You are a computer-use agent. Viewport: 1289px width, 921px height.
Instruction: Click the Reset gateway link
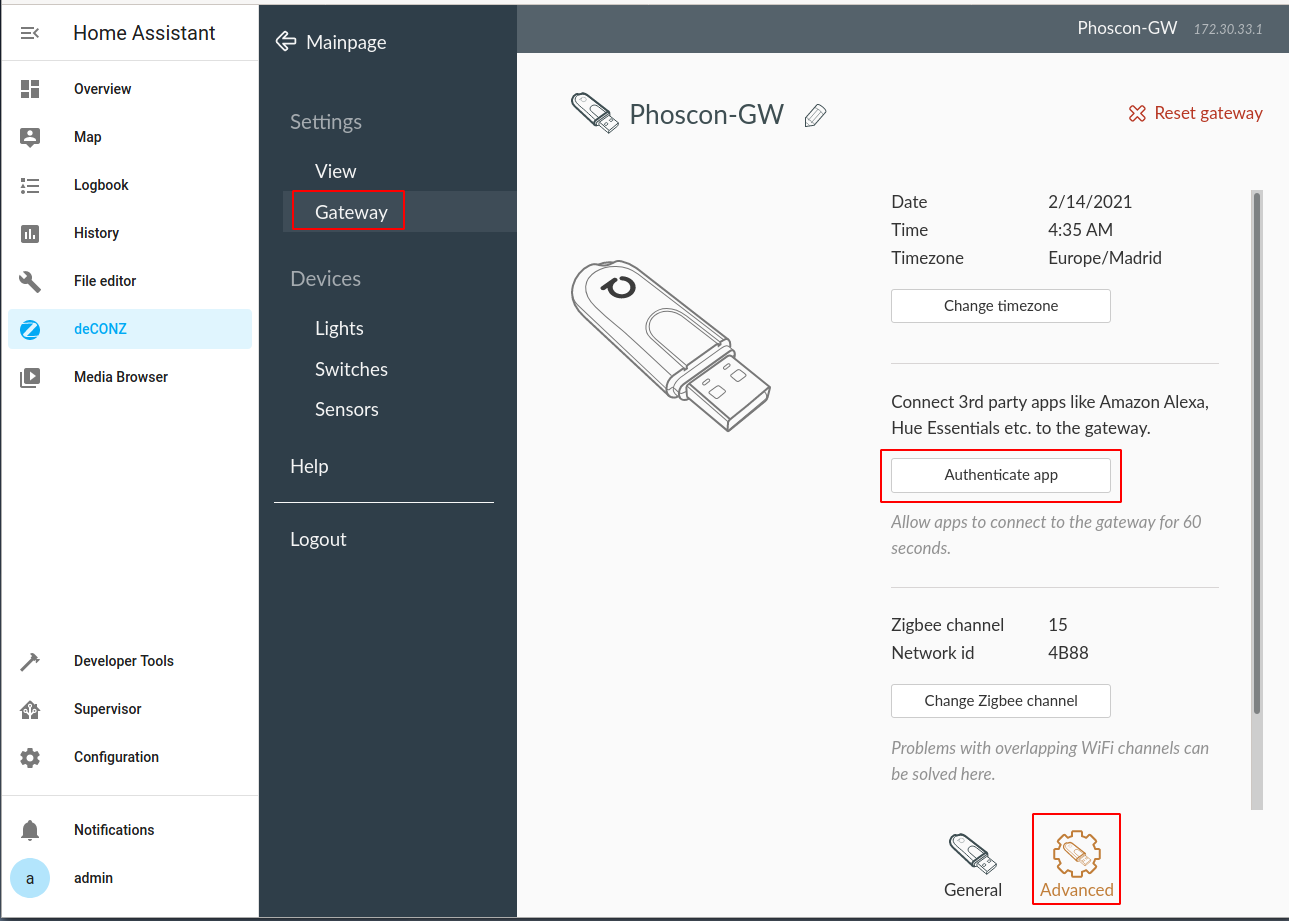(x=1195, y=114)
